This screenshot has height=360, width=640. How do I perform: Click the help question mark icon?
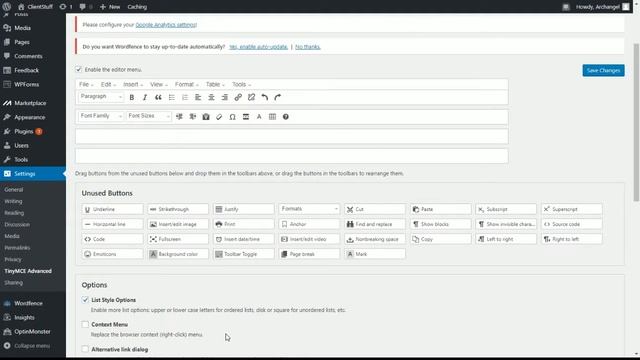click(286, 117)
